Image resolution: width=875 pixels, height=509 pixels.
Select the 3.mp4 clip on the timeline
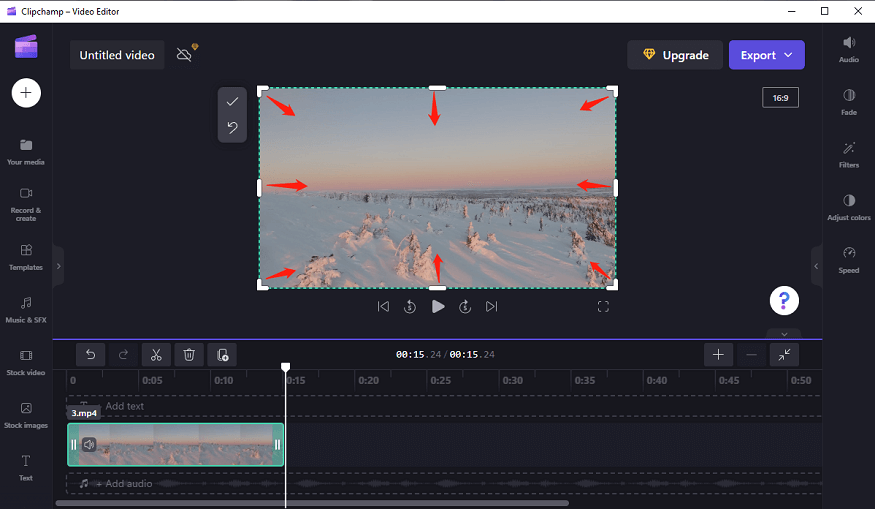tap(175, 444)
